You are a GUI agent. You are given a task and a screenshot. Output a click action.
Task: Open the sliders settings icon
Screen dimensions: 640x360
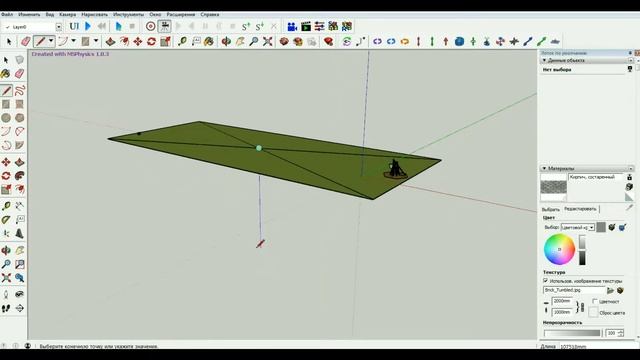(319, 27)
